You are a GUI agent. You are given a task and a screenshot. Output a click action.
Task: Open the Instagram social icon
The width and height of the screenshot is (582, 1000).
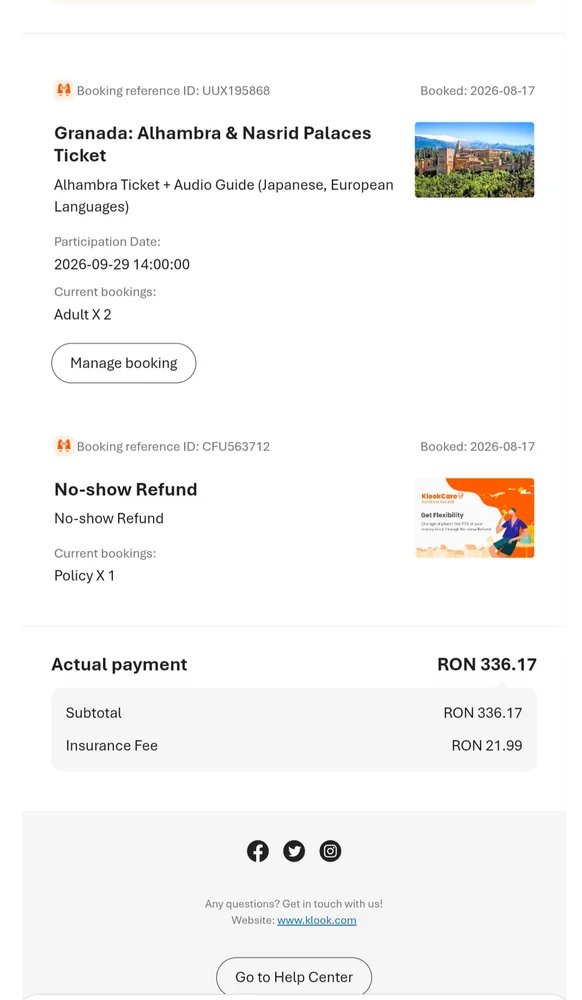click(330, 851)
